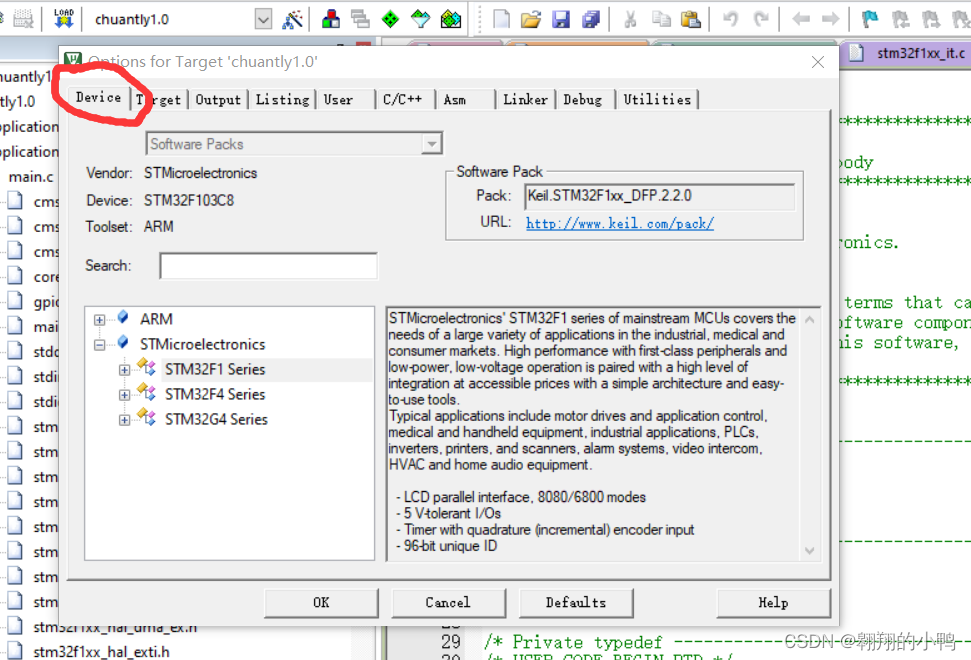Screen dimensions: 971x660
Task: Click the Help button
Action: tap(773, 602)
